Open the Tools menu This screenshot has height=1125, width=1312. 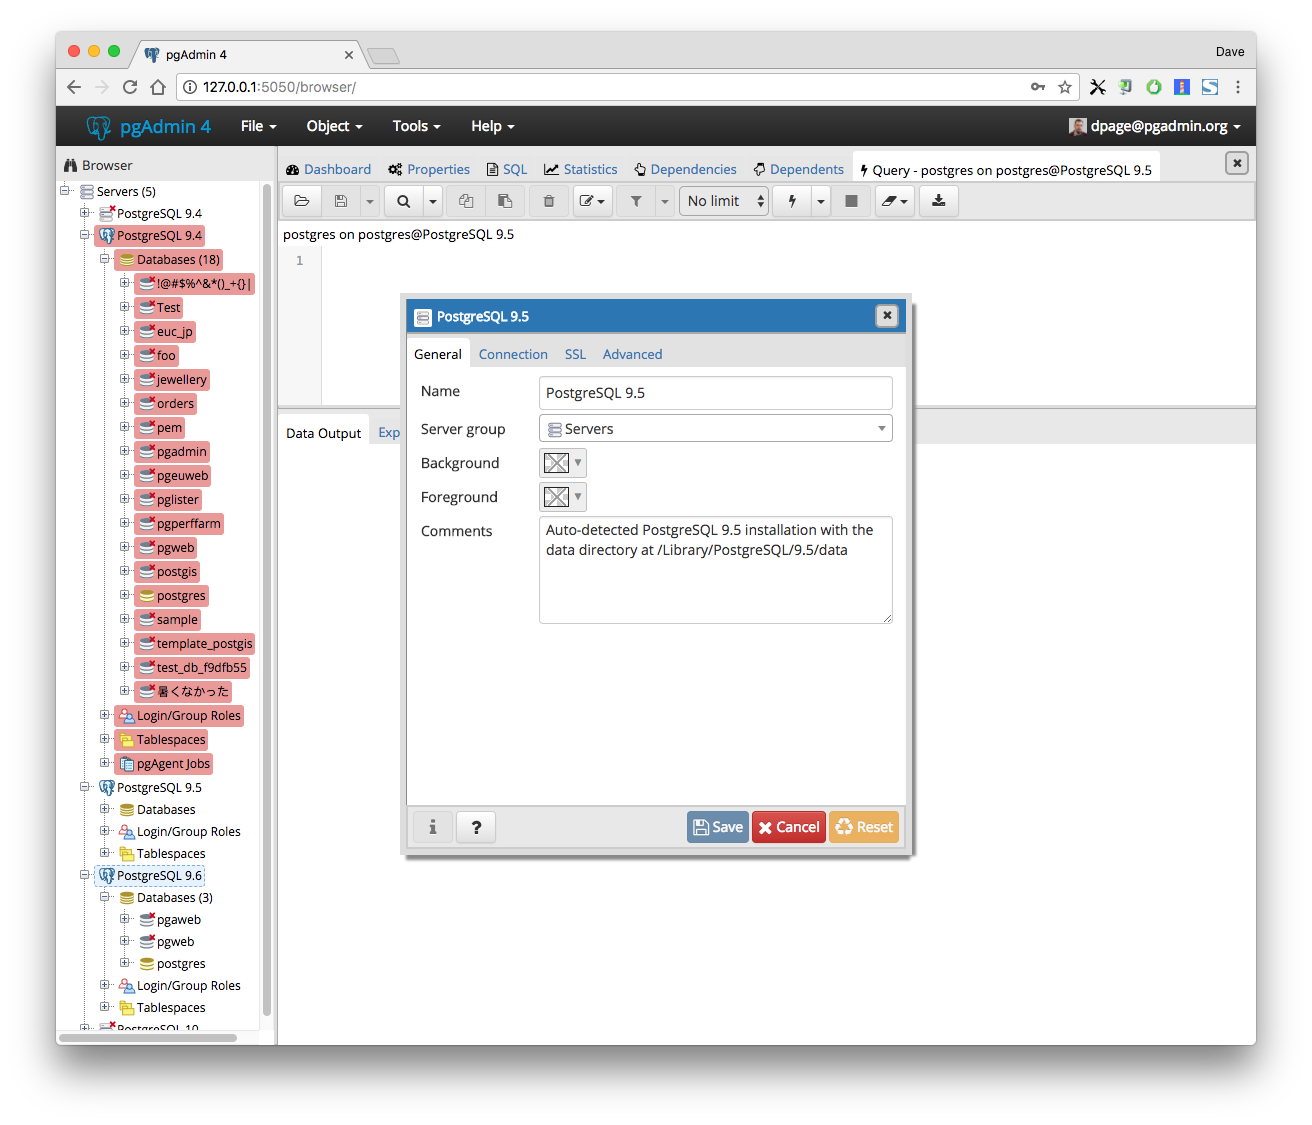pyautogui.click(x=416, y=126)
